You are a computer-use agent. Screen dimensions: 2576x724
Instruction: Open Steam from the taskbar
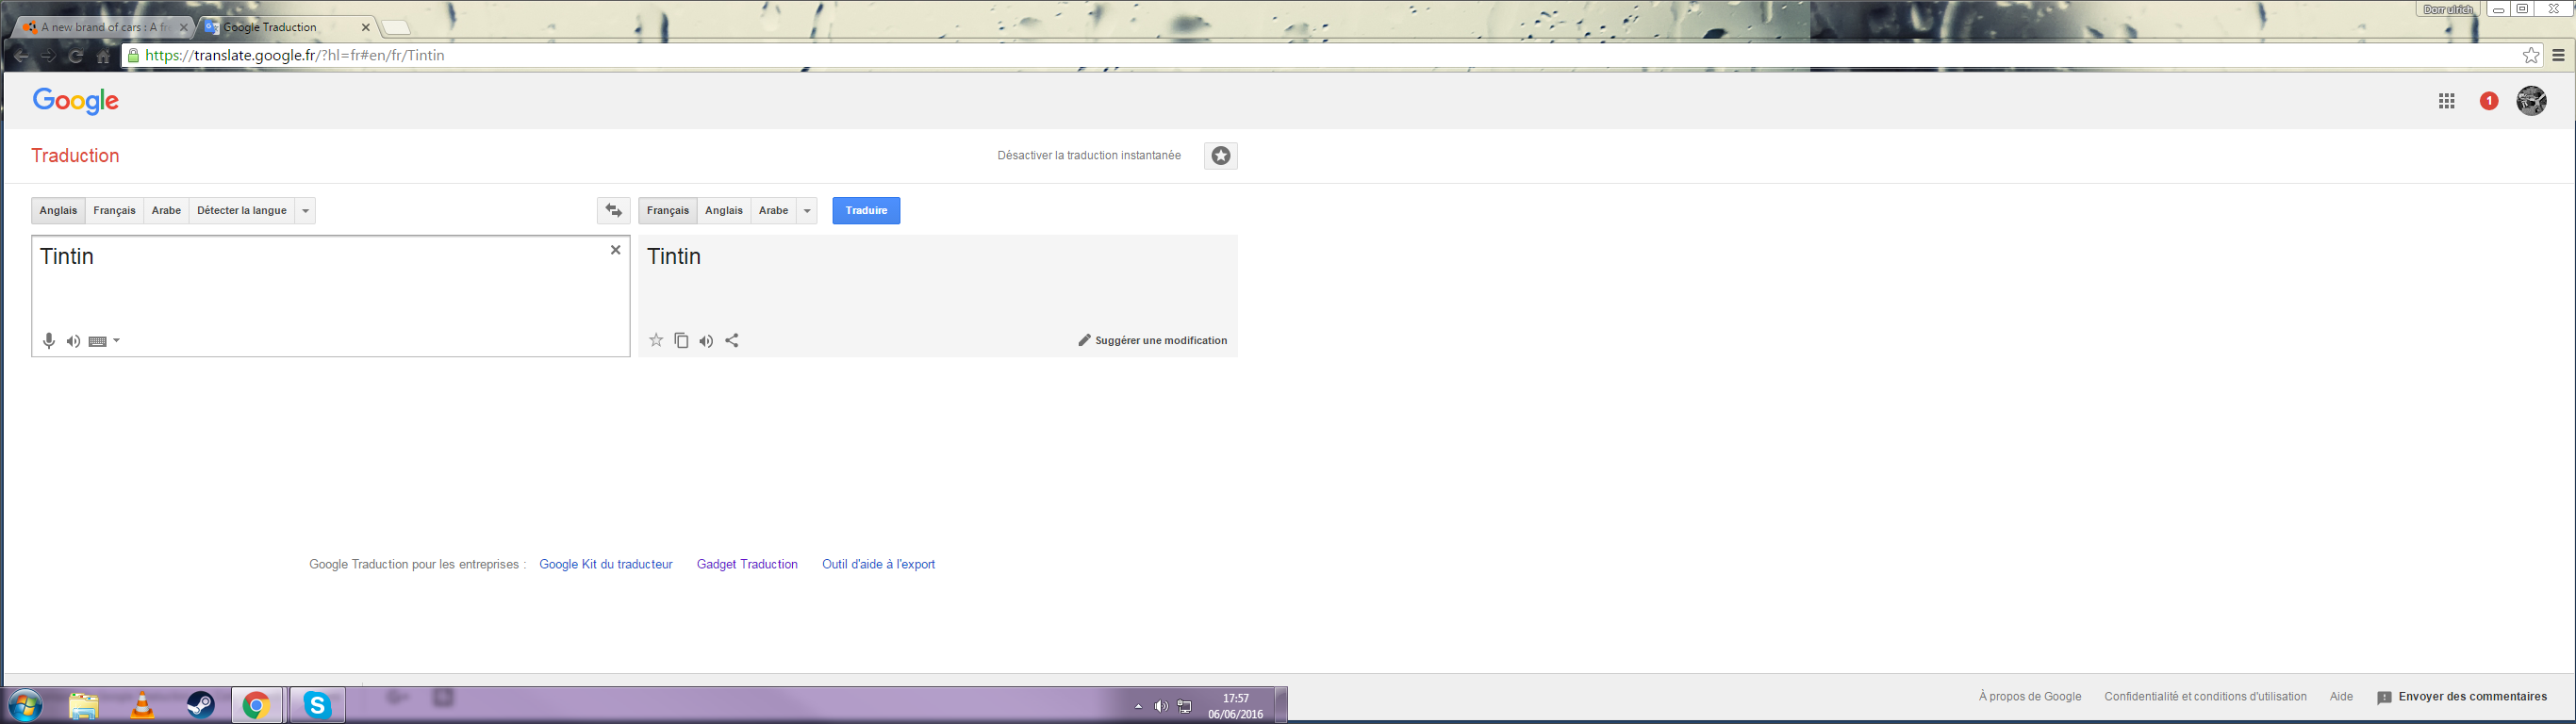(201, 705)
